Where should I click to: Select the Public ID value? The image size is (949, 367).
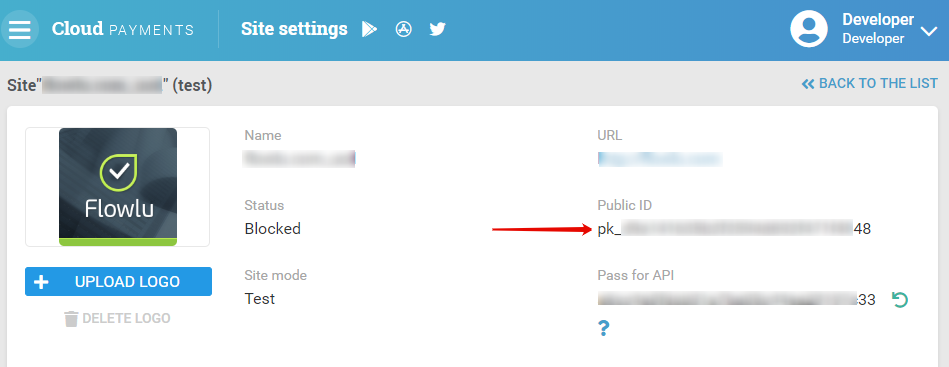[734, 229]
